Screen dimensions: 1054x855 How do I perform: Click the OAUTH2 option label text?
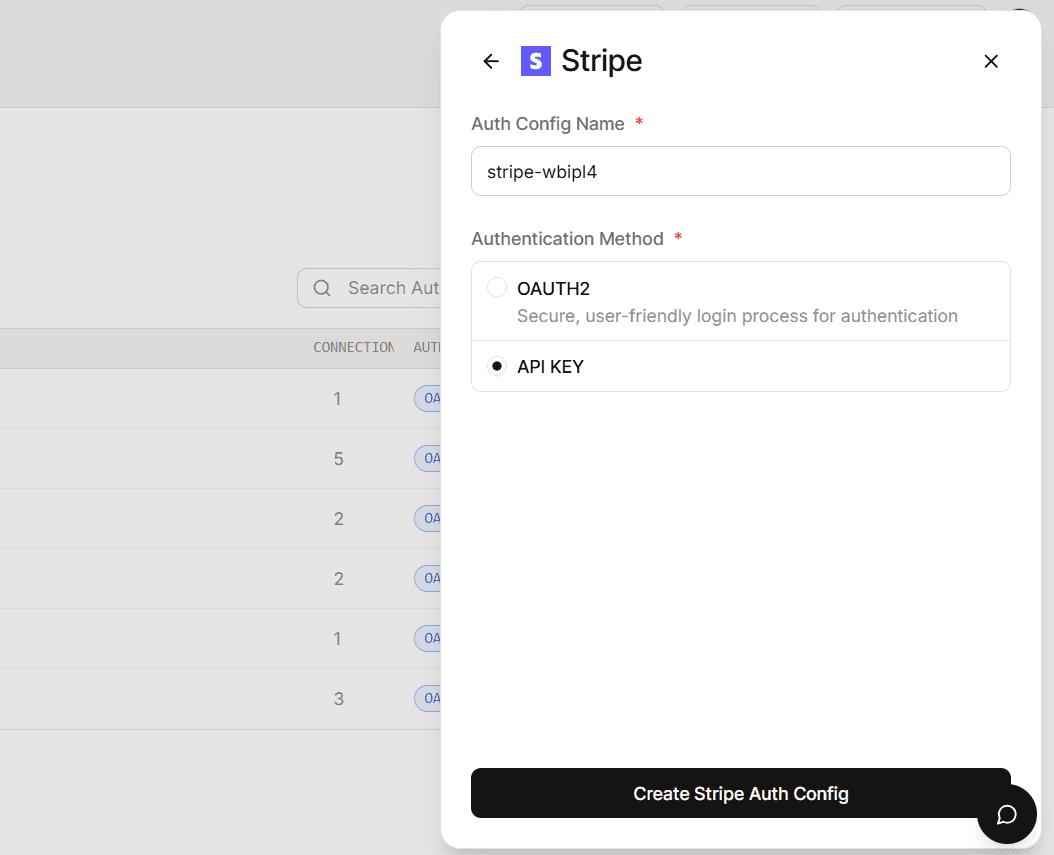pyautogui.click(x=553, y=288)
